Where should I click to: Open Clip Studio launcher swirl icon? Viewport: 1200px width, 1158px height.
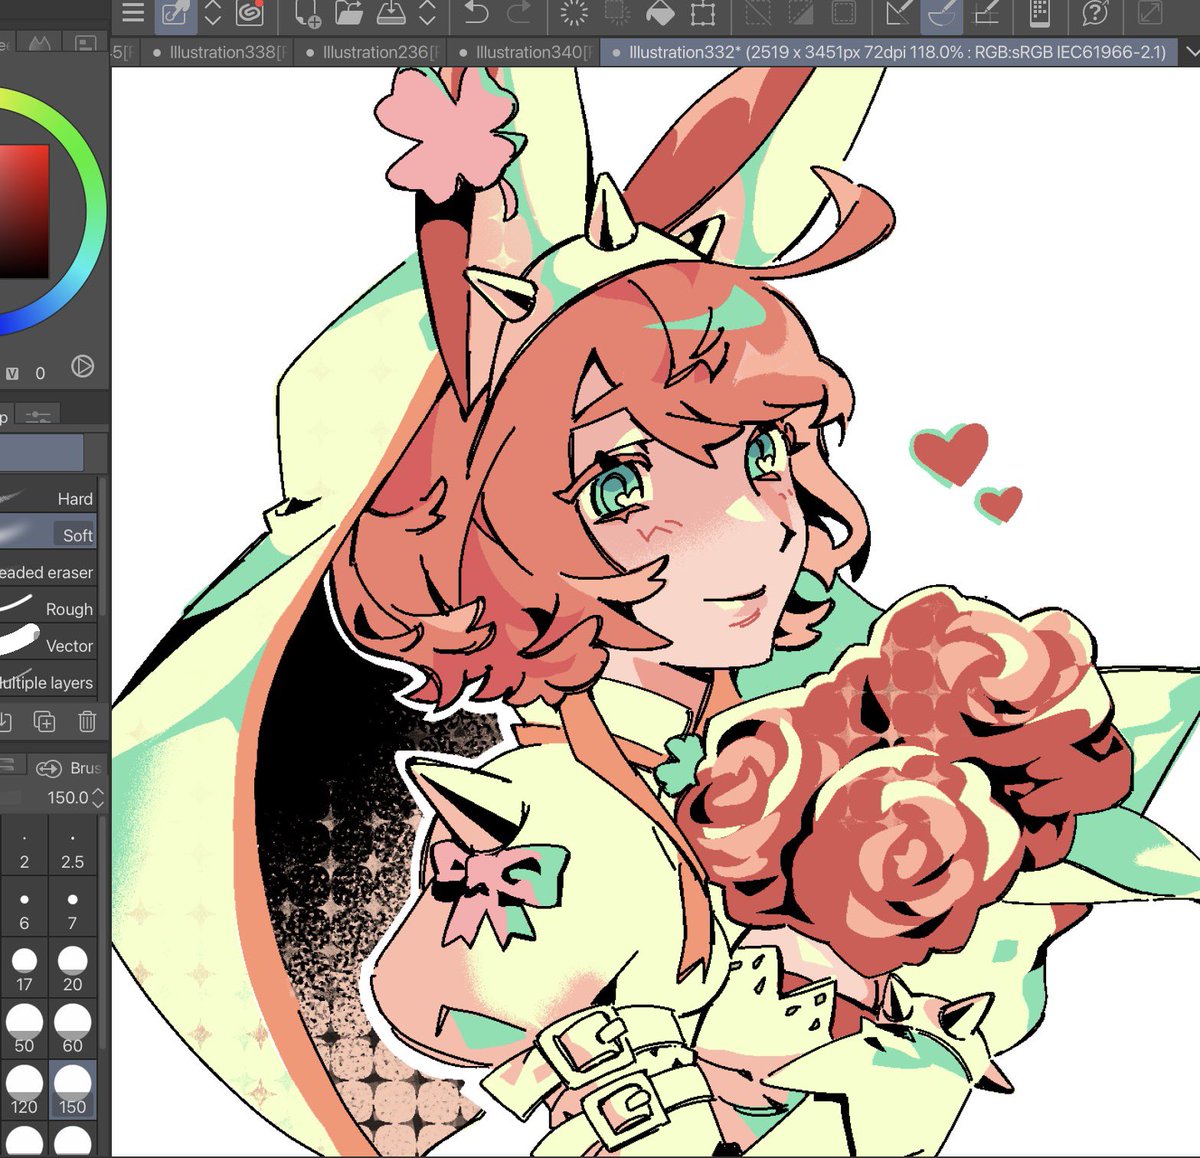(x=249, y=13)
